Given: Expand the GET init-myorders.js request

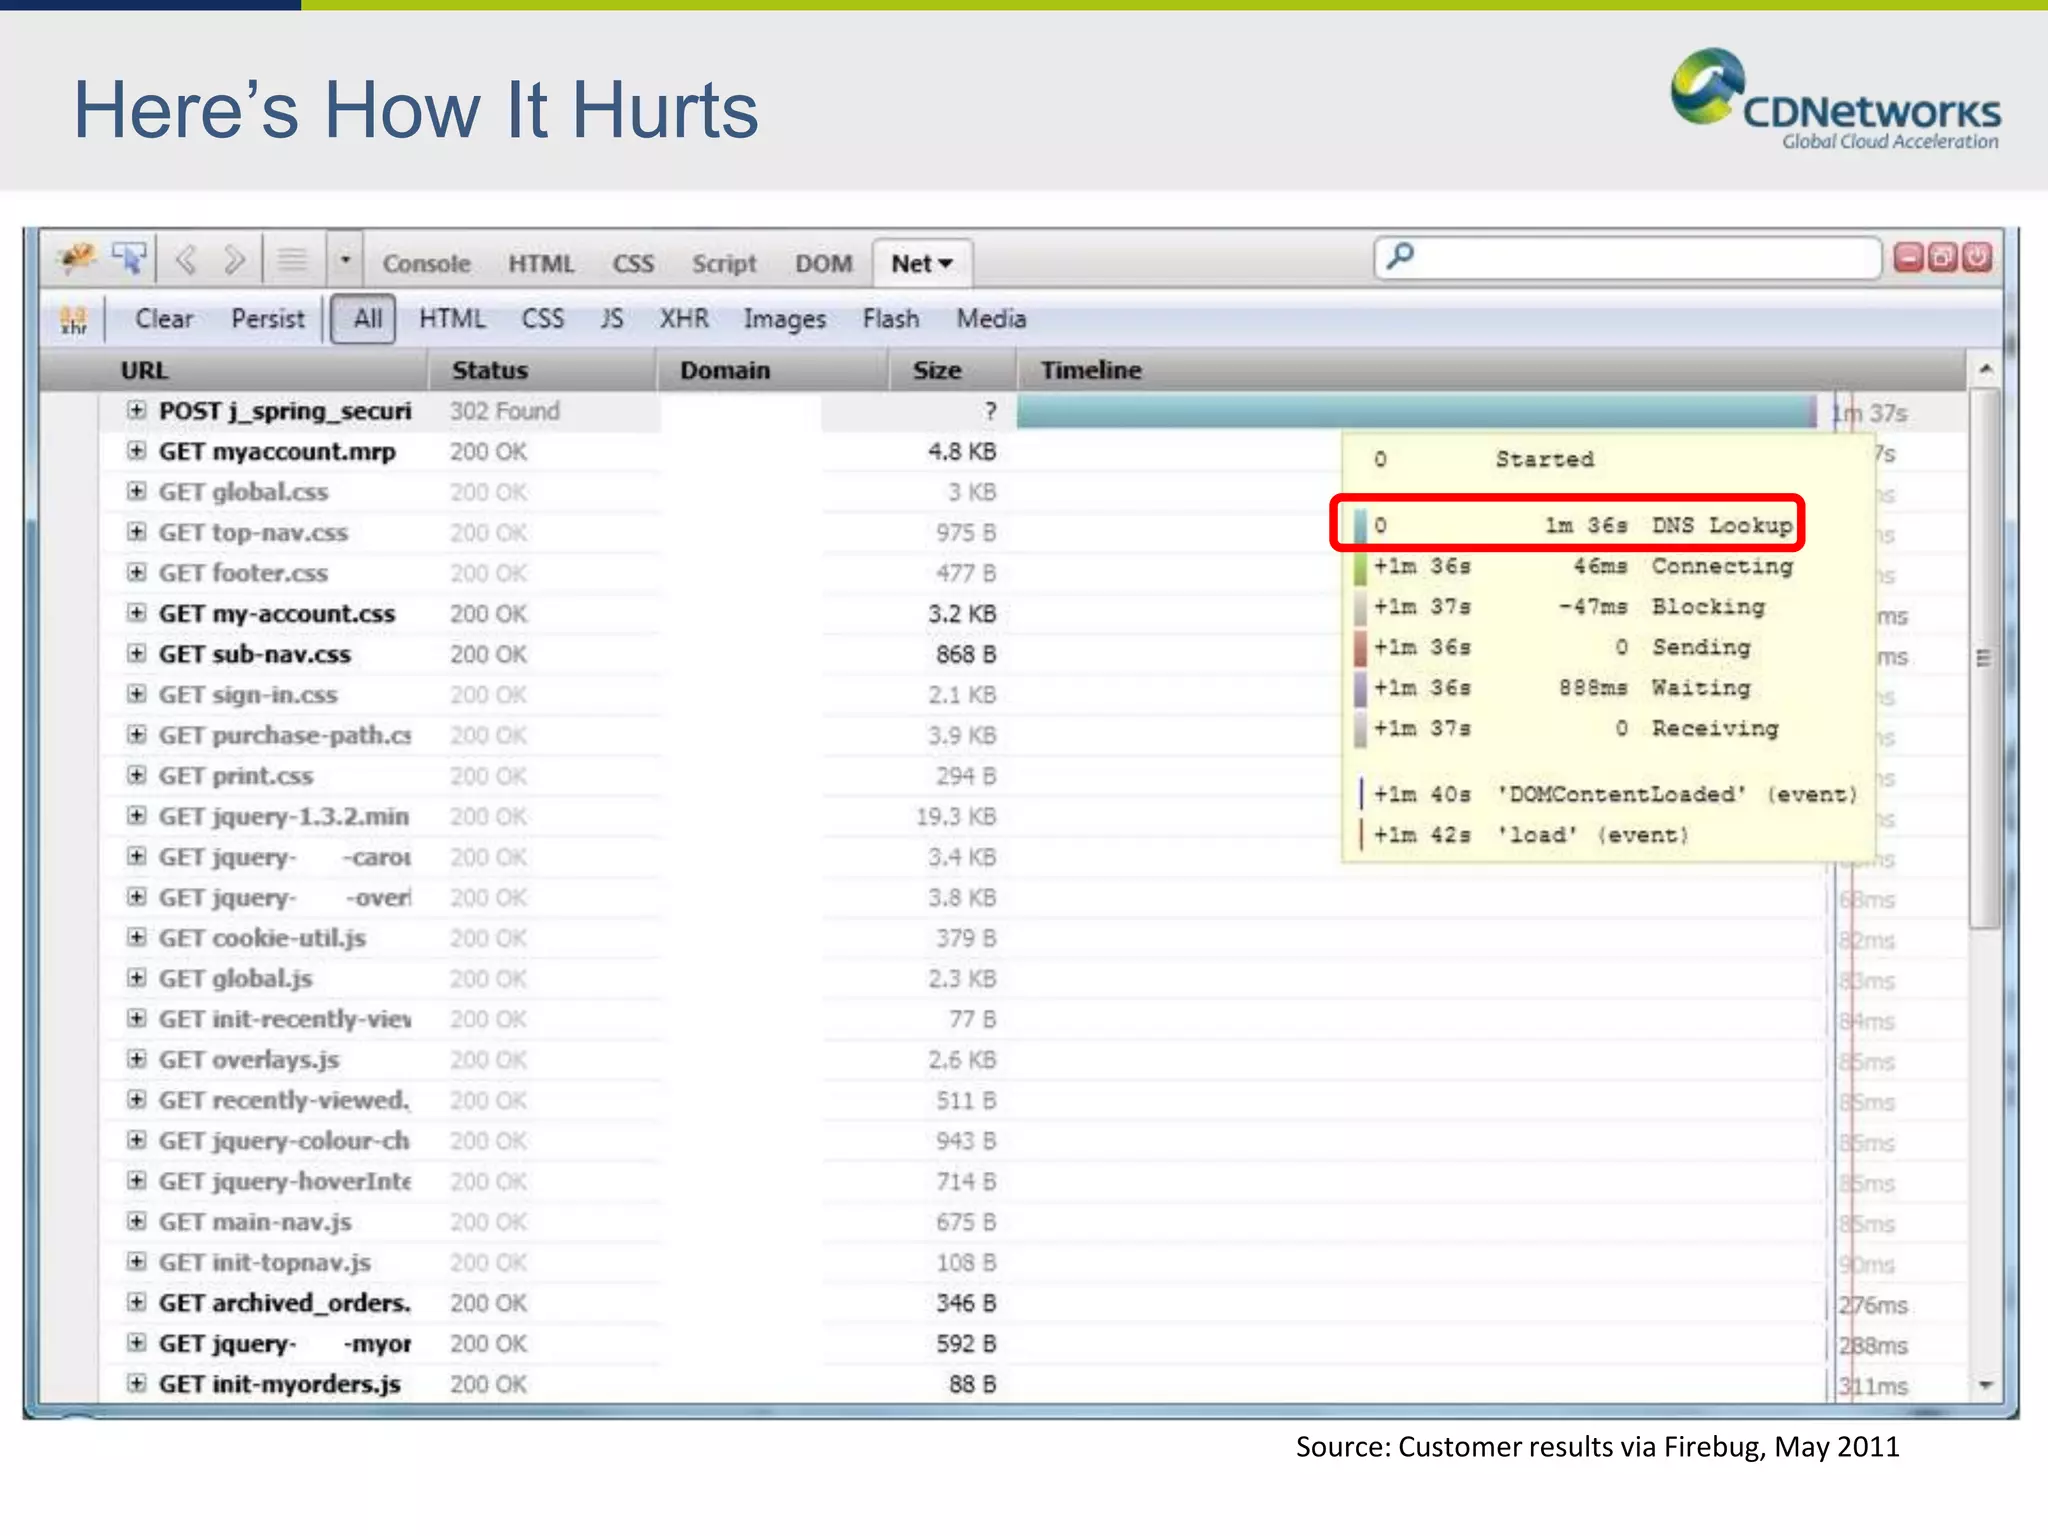Looking at the screenshot, I should 137,1384.
